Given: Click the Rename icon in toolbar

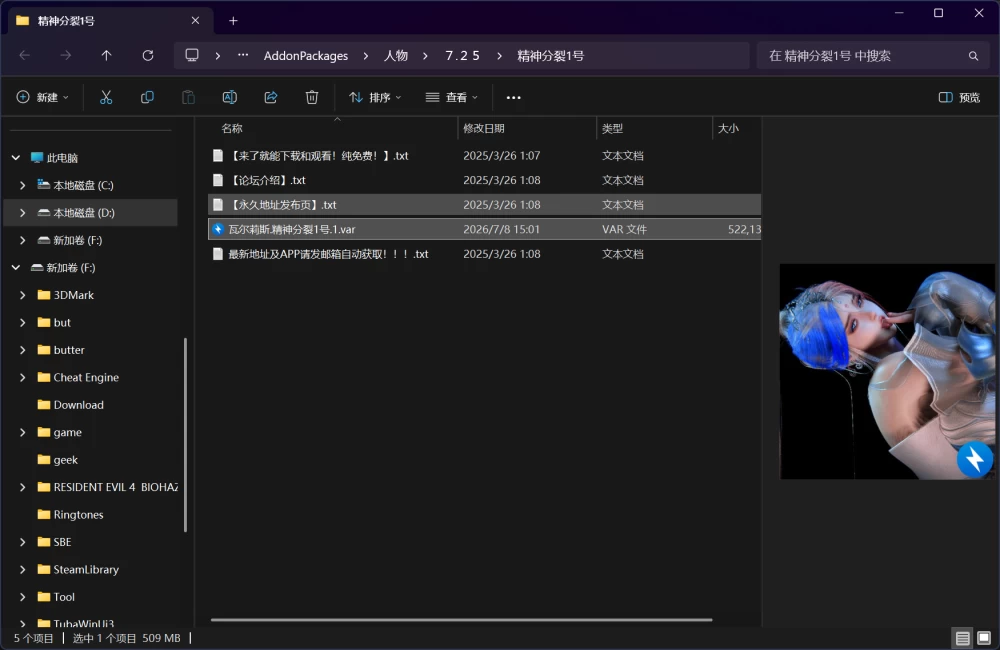Looking at the screenshot, I should point(230,97).
